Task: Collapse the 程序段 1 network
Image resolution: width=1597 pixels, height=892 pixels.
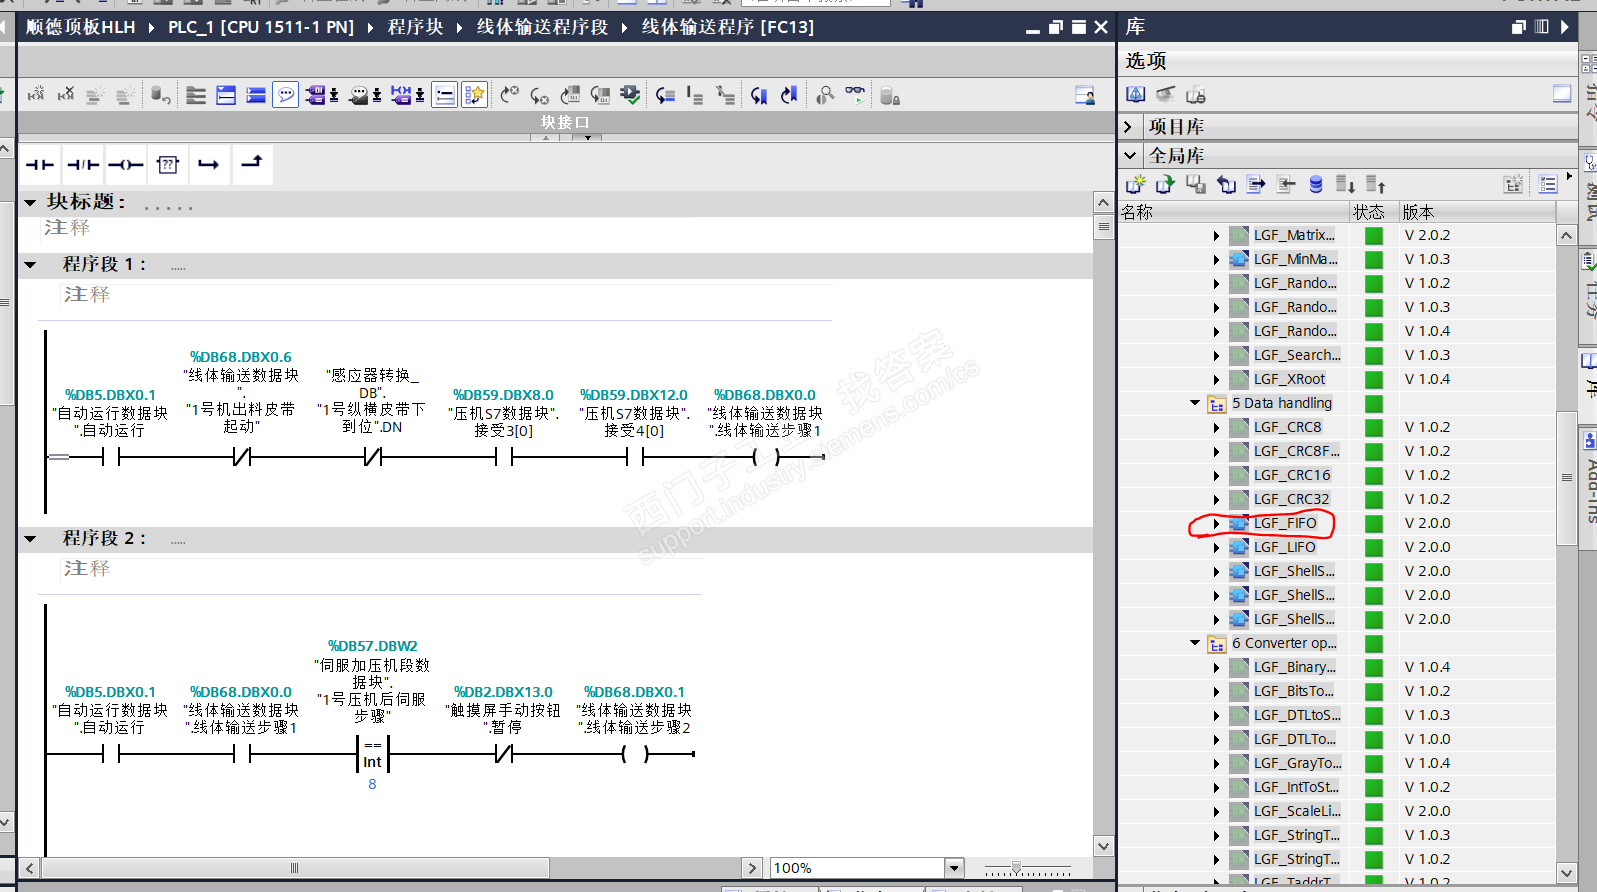Action: [30, 265]
